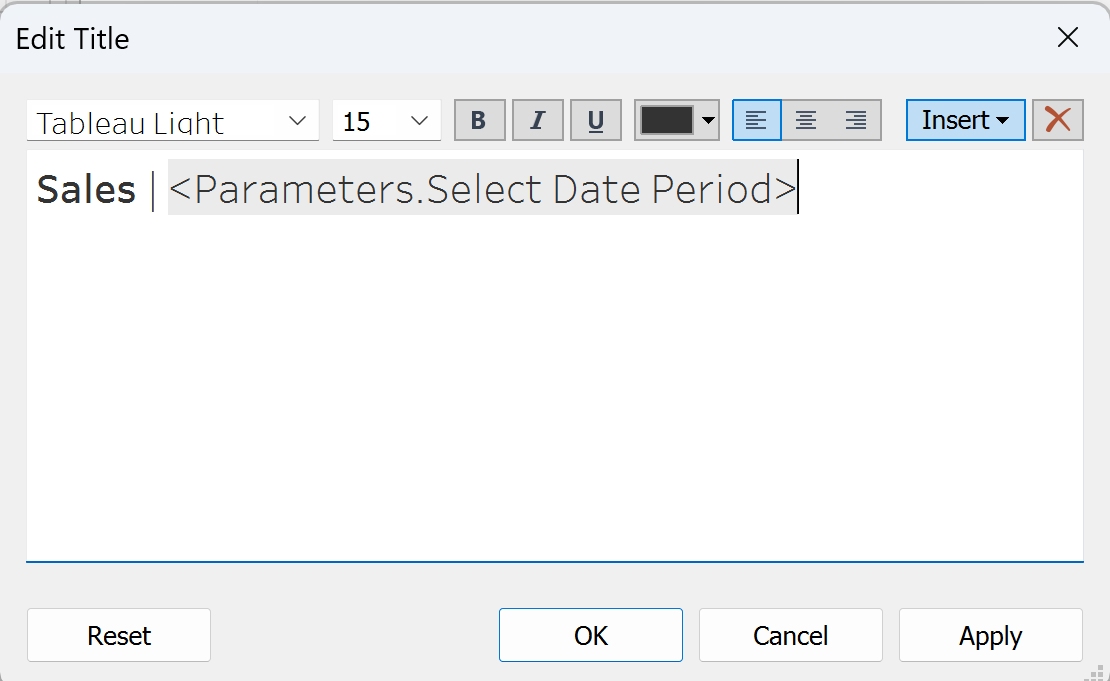Viewport: 1110px width, 681px height.
Task: Expand the font size 15 dropdown
Action: coord(420,121)
